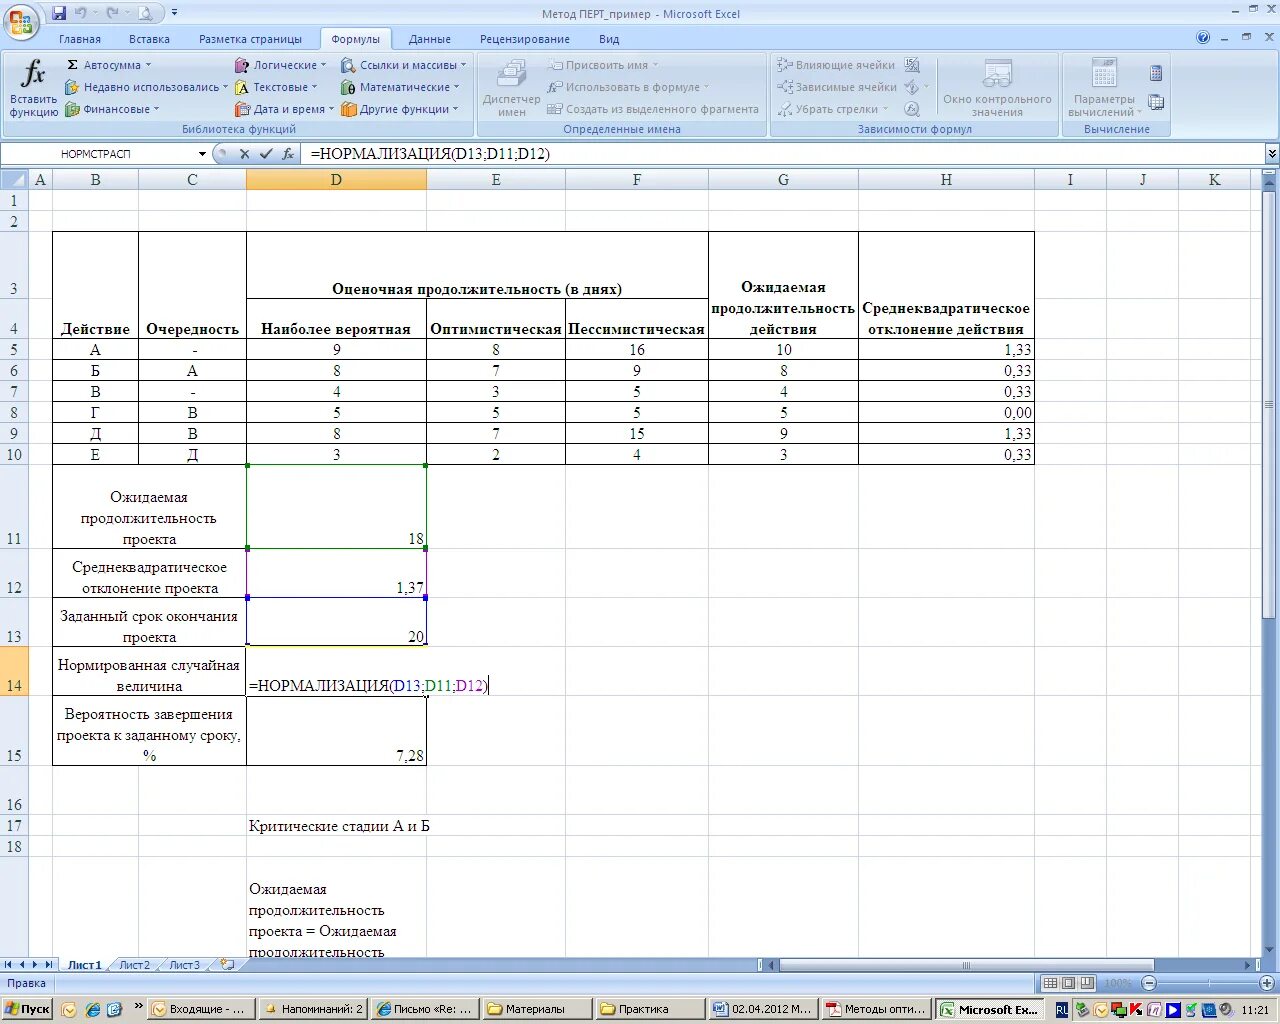Click the calculate now calculator icon
This screenshot has width=1280, height=1024.
pyautogui.click(x=1156, y=73)
